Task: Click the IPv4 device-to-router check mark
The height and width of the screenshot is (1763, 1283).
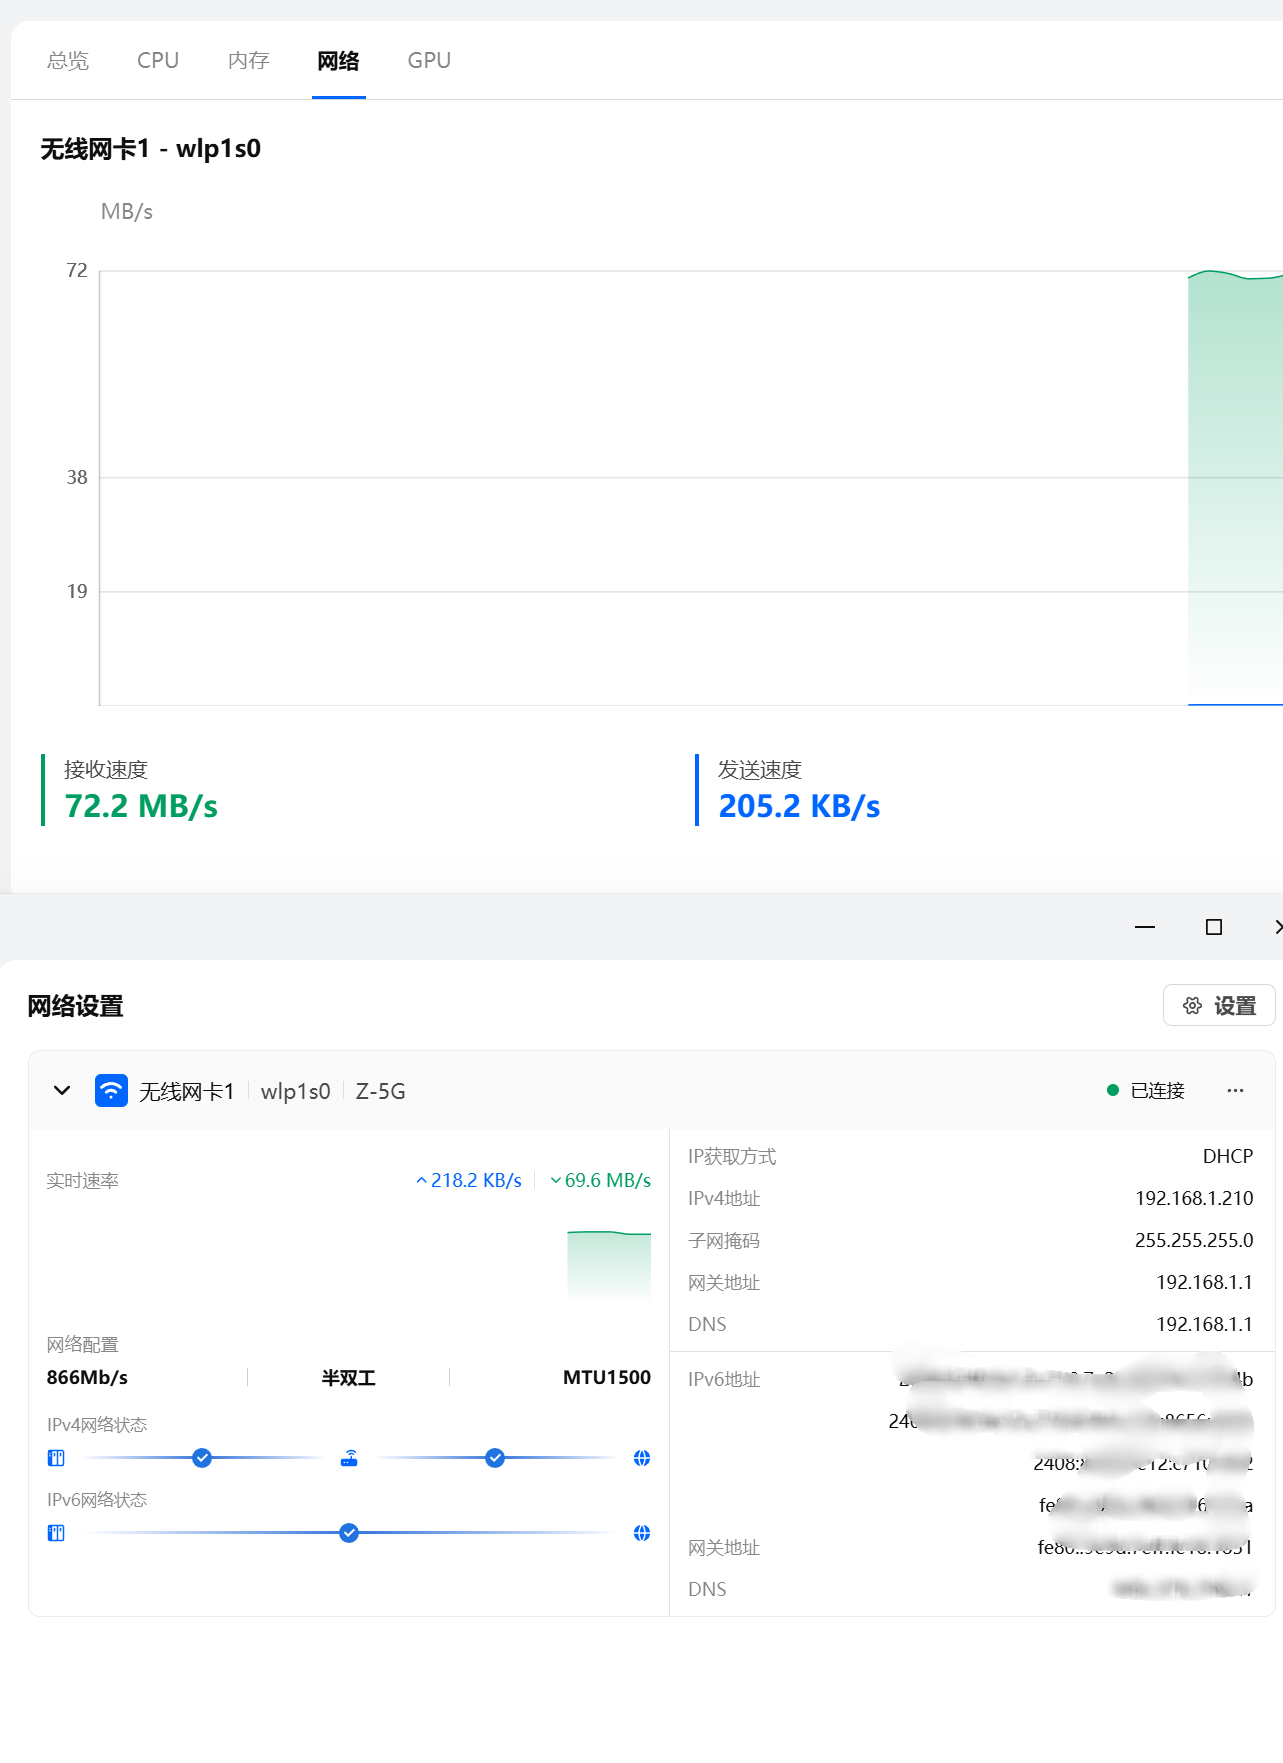Action: click(202, 1458)
